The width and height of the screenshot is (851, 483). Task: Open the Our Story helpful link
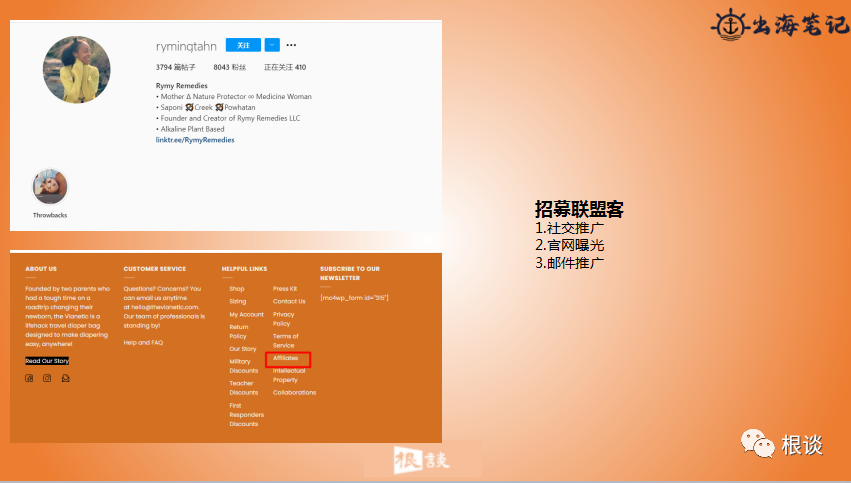[x=243, y=349]
